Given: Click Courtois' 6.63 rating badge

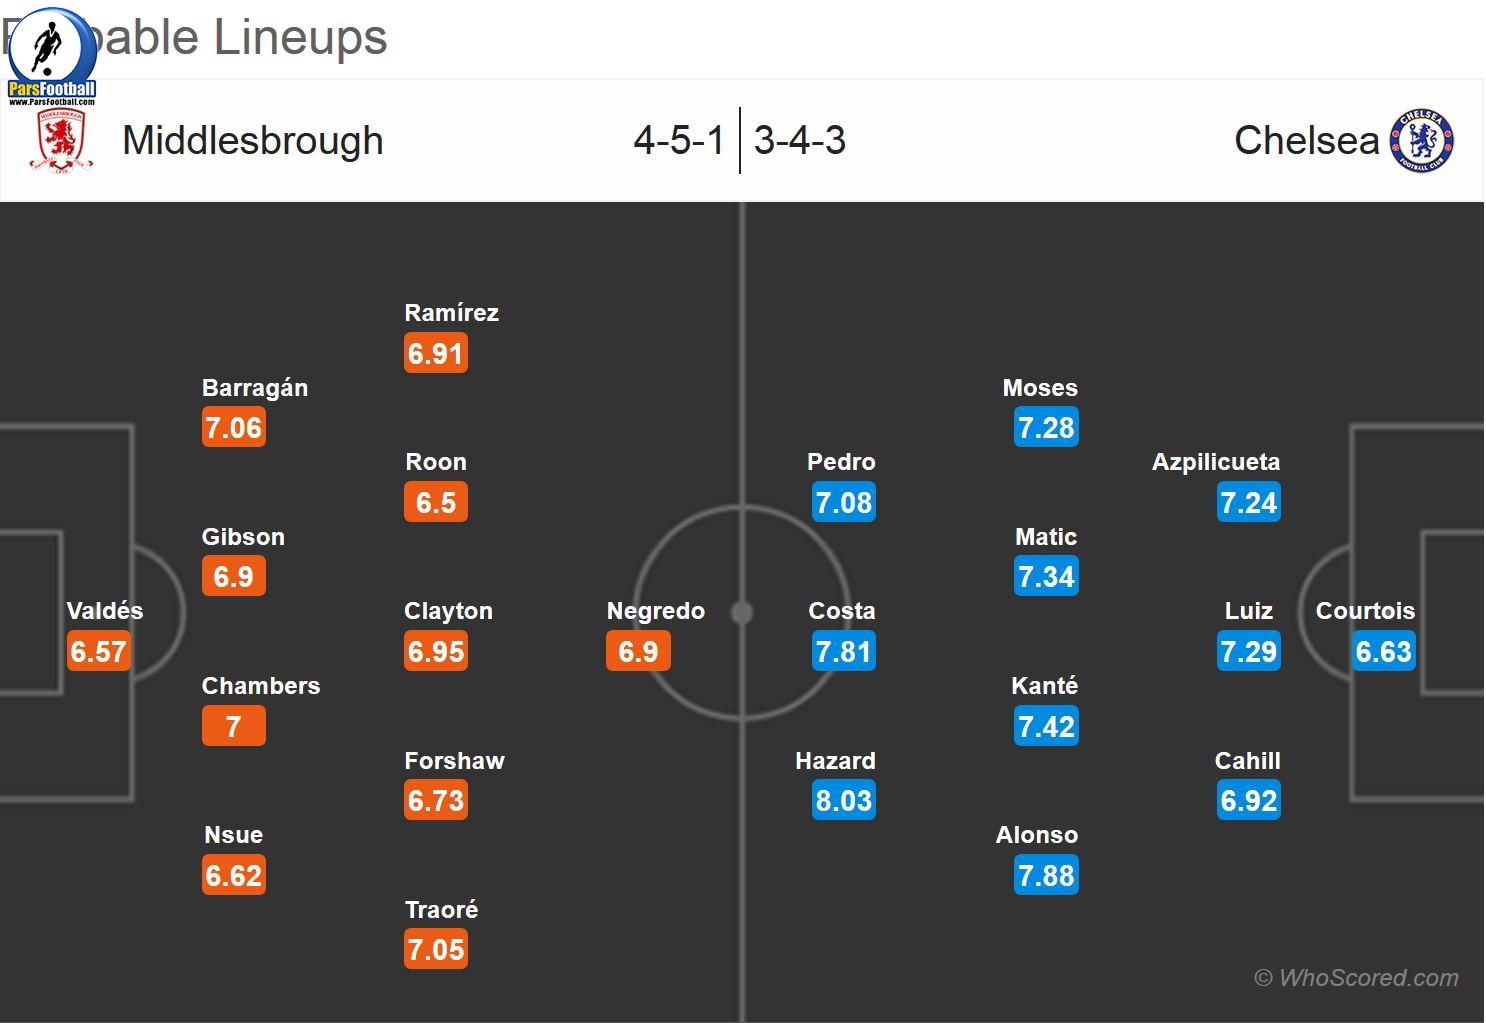Looking at the screenshot, I should point(1383,652).
